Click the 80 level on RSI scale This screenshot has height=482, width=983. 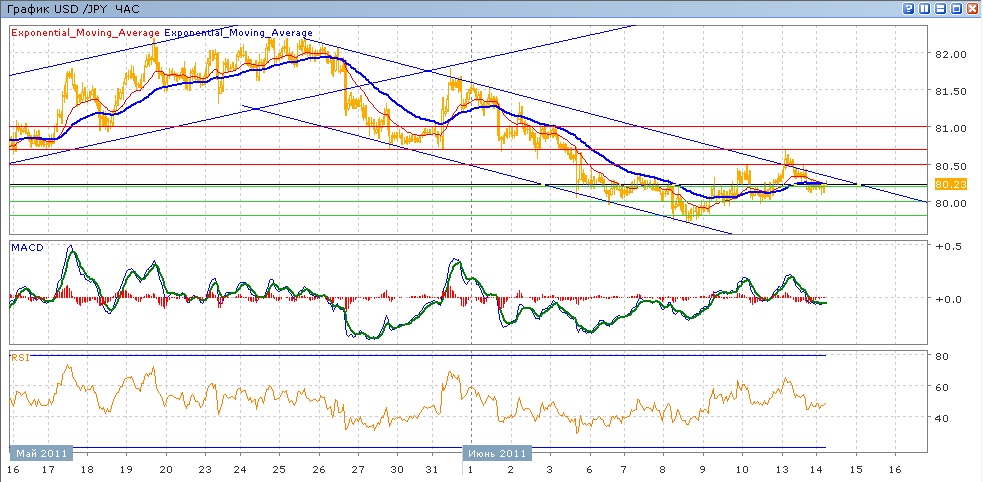[x=942, y=355]
